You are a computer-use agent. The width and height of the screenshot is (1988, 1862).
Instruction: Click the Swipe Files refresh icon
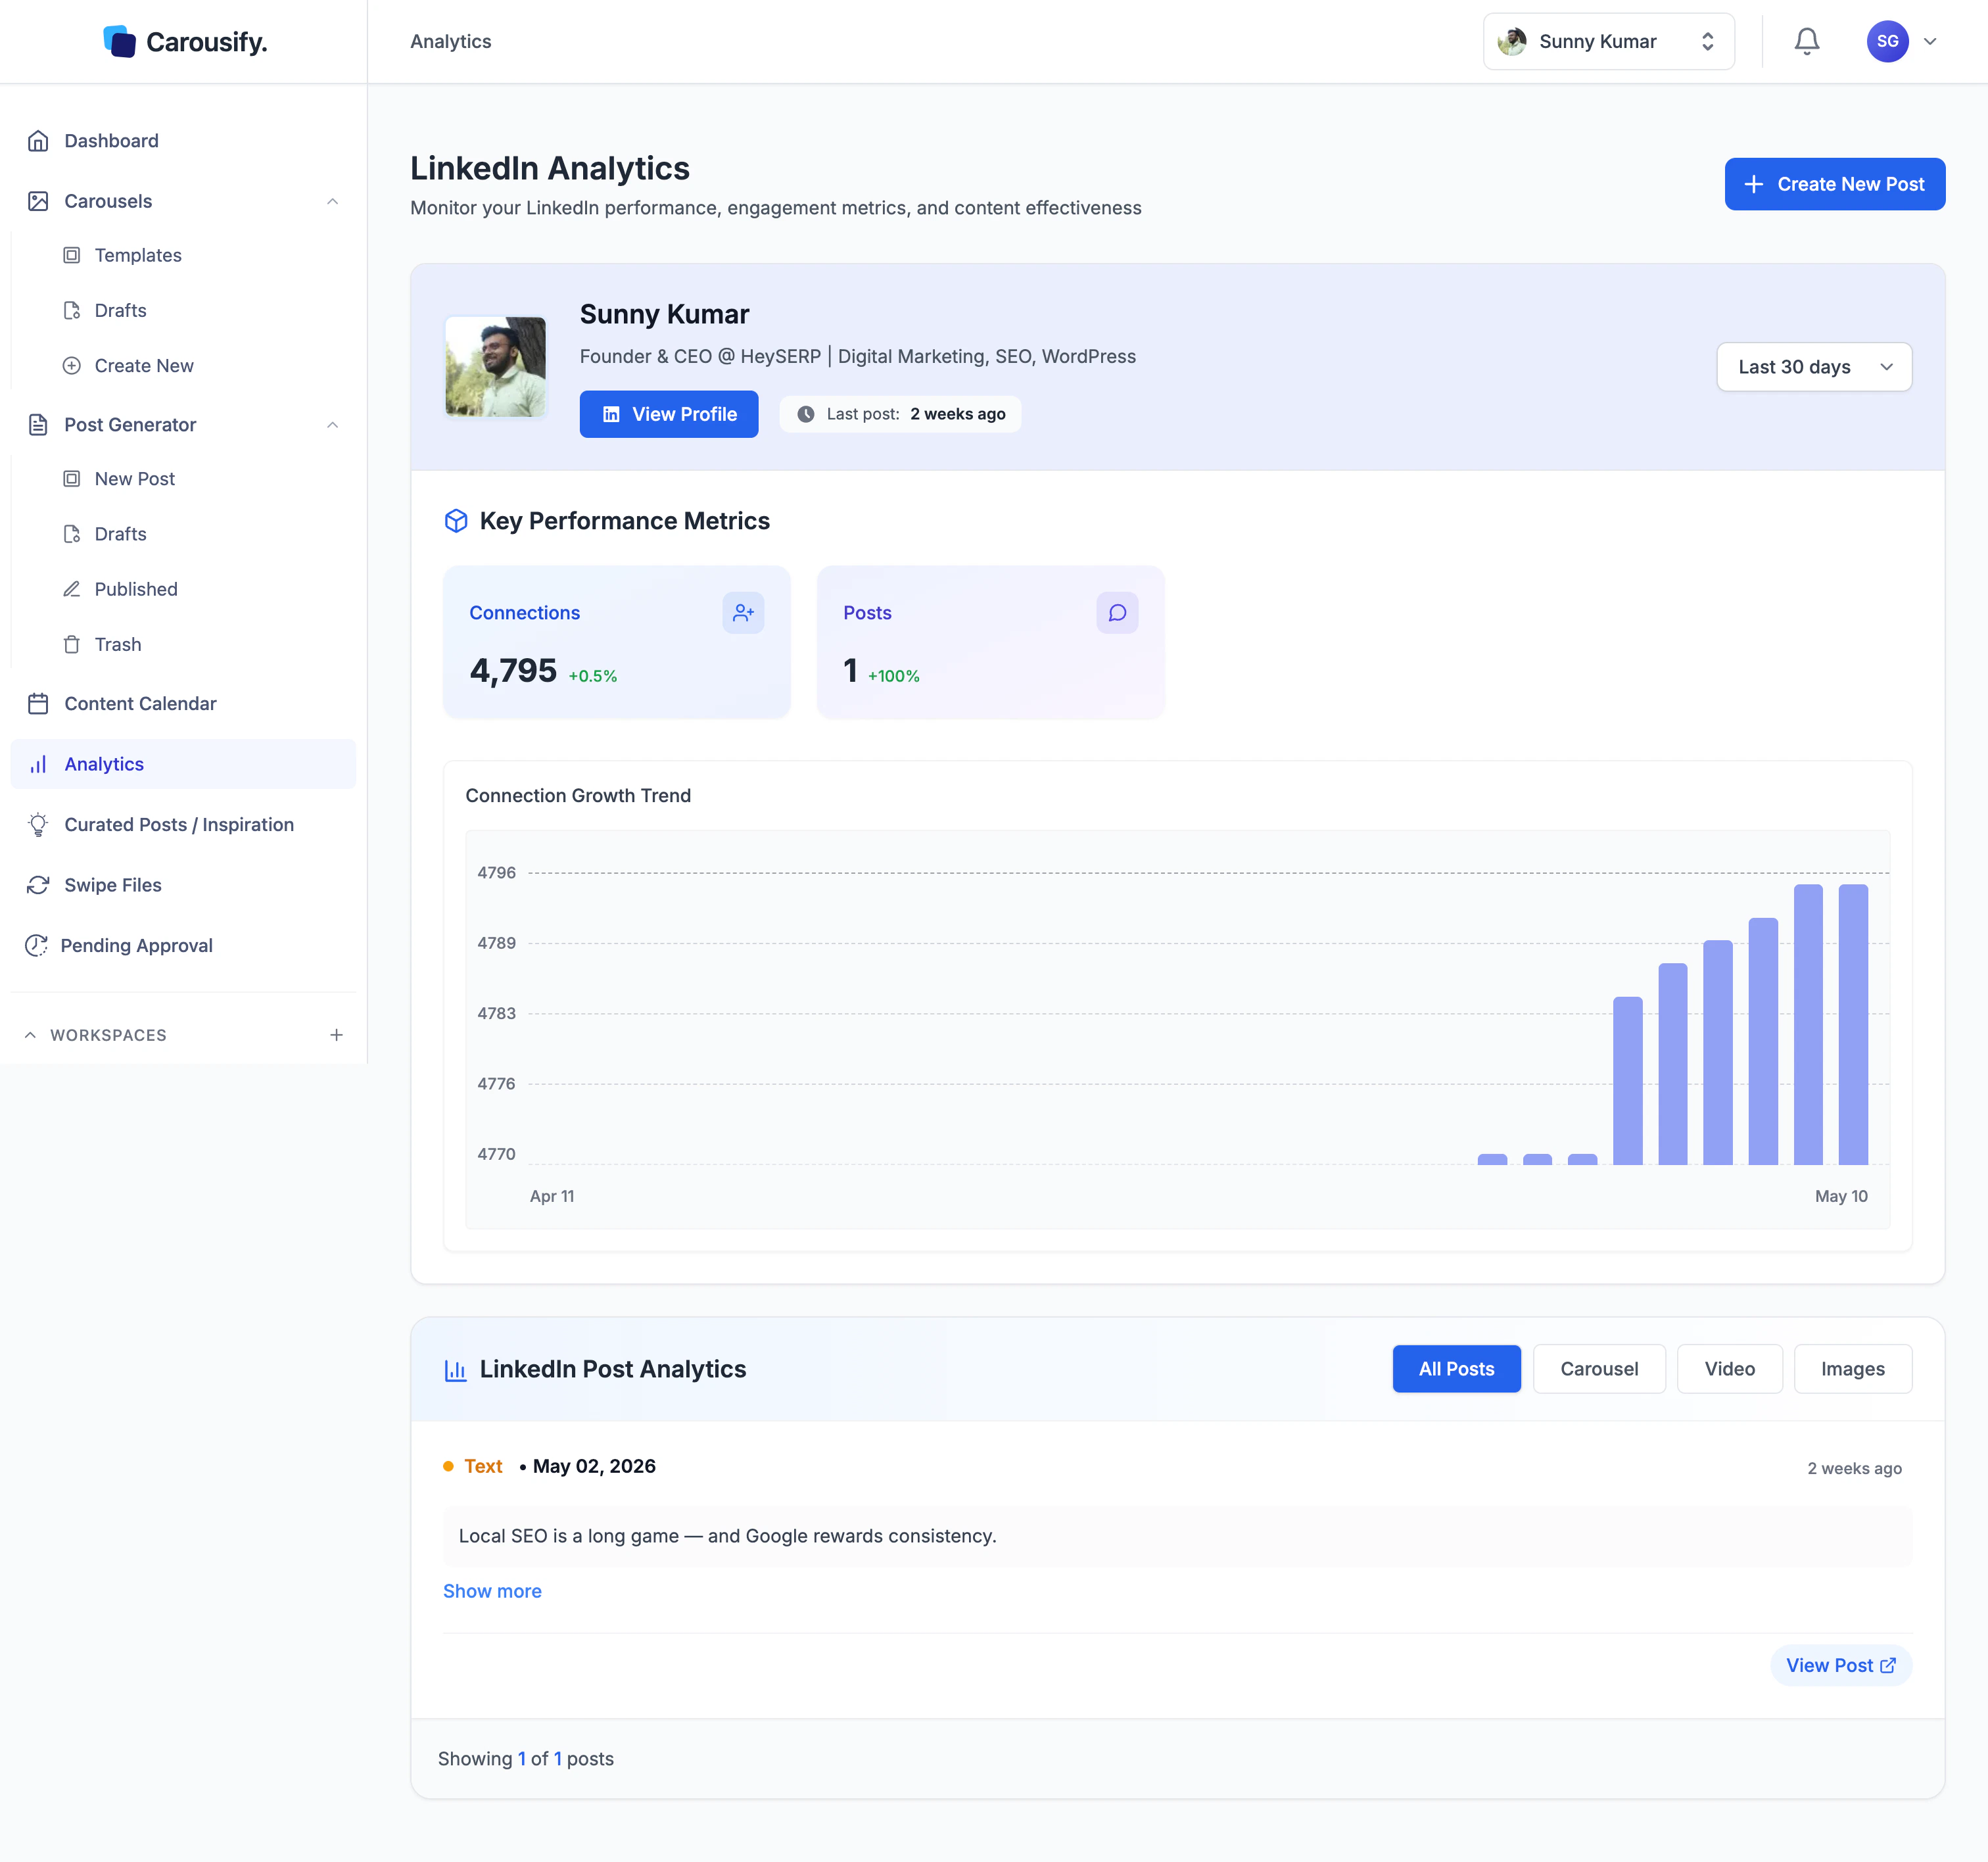pyautogui.click(x=38, y=885)
